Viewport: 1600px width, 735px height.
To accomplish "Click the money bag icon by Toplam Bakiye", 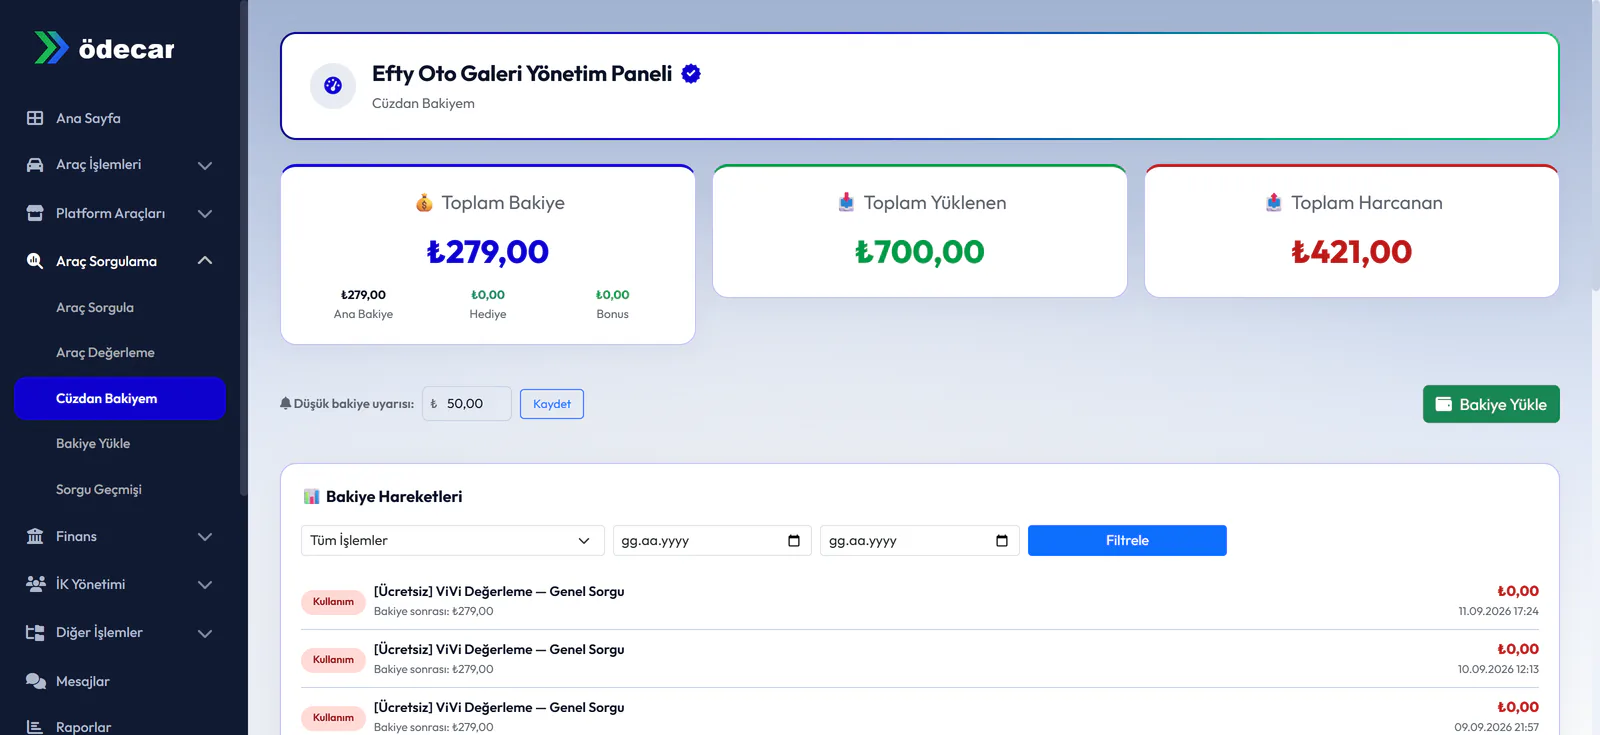I will point(424,203).
